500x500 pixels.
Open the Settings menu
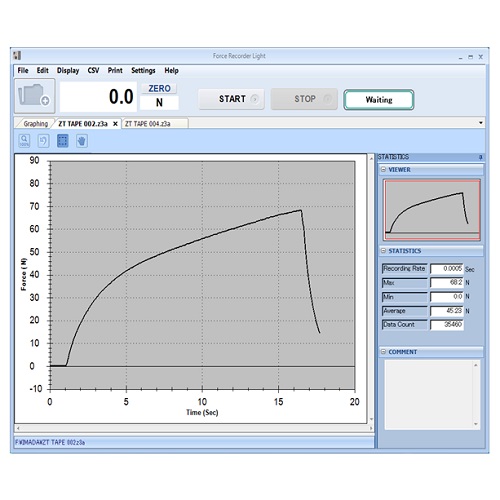[143, 70]
